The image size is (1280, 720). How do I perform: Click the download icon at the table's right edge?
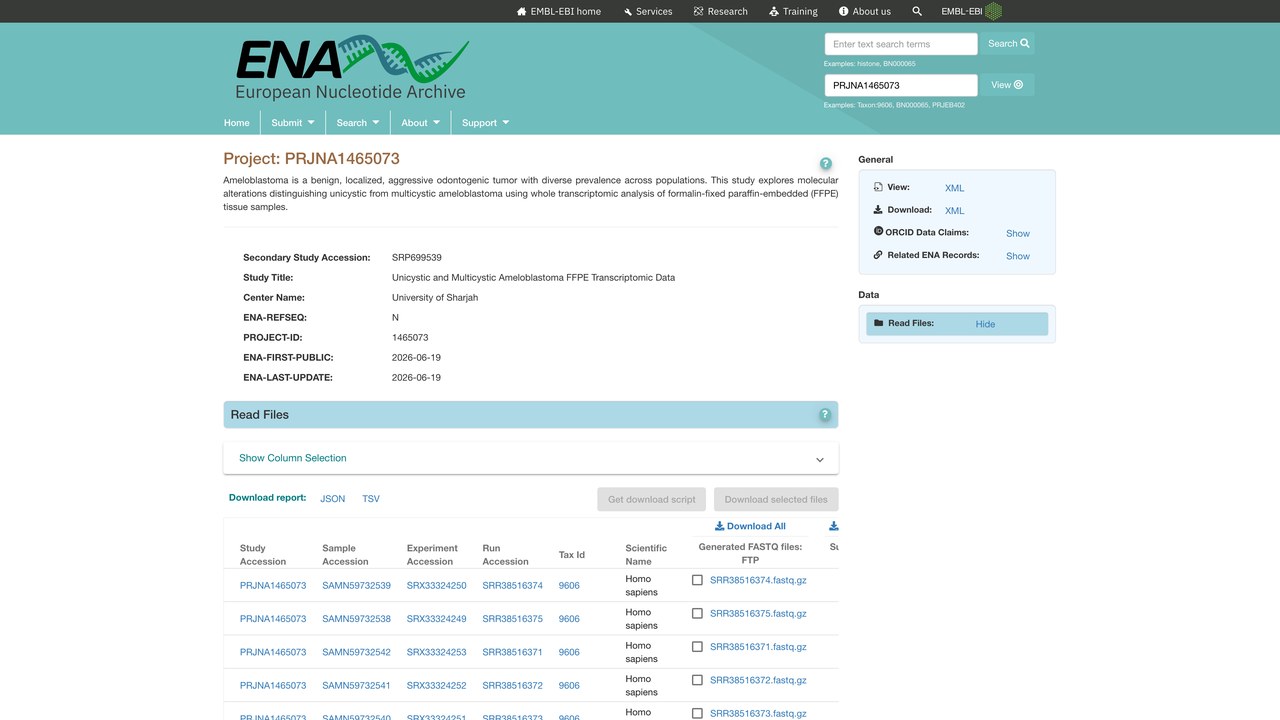[833, 526]
